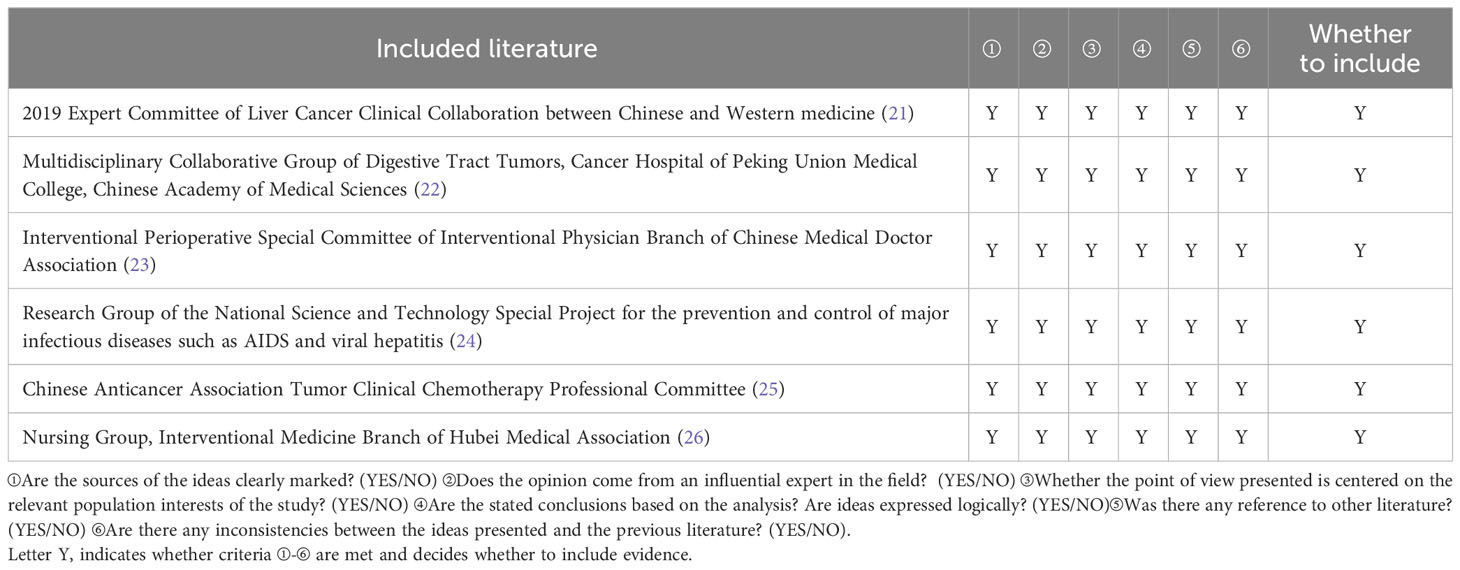Image resolution: width=1460 pixels, height=570 pixels.
Task: Click the circled 1 criterion header
Action: (x=992, y=49)
